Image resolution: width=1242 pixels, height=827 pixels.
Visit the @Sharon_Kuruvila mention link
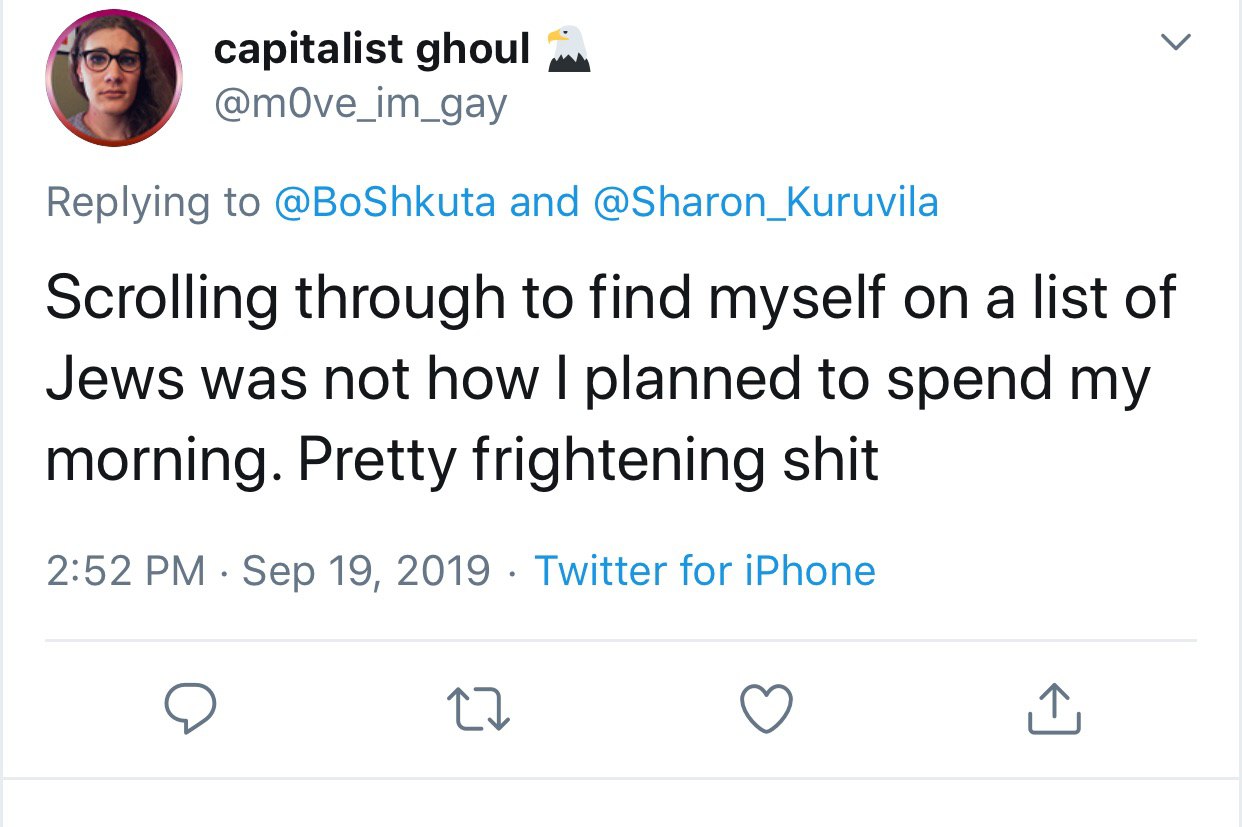point(766,202)
